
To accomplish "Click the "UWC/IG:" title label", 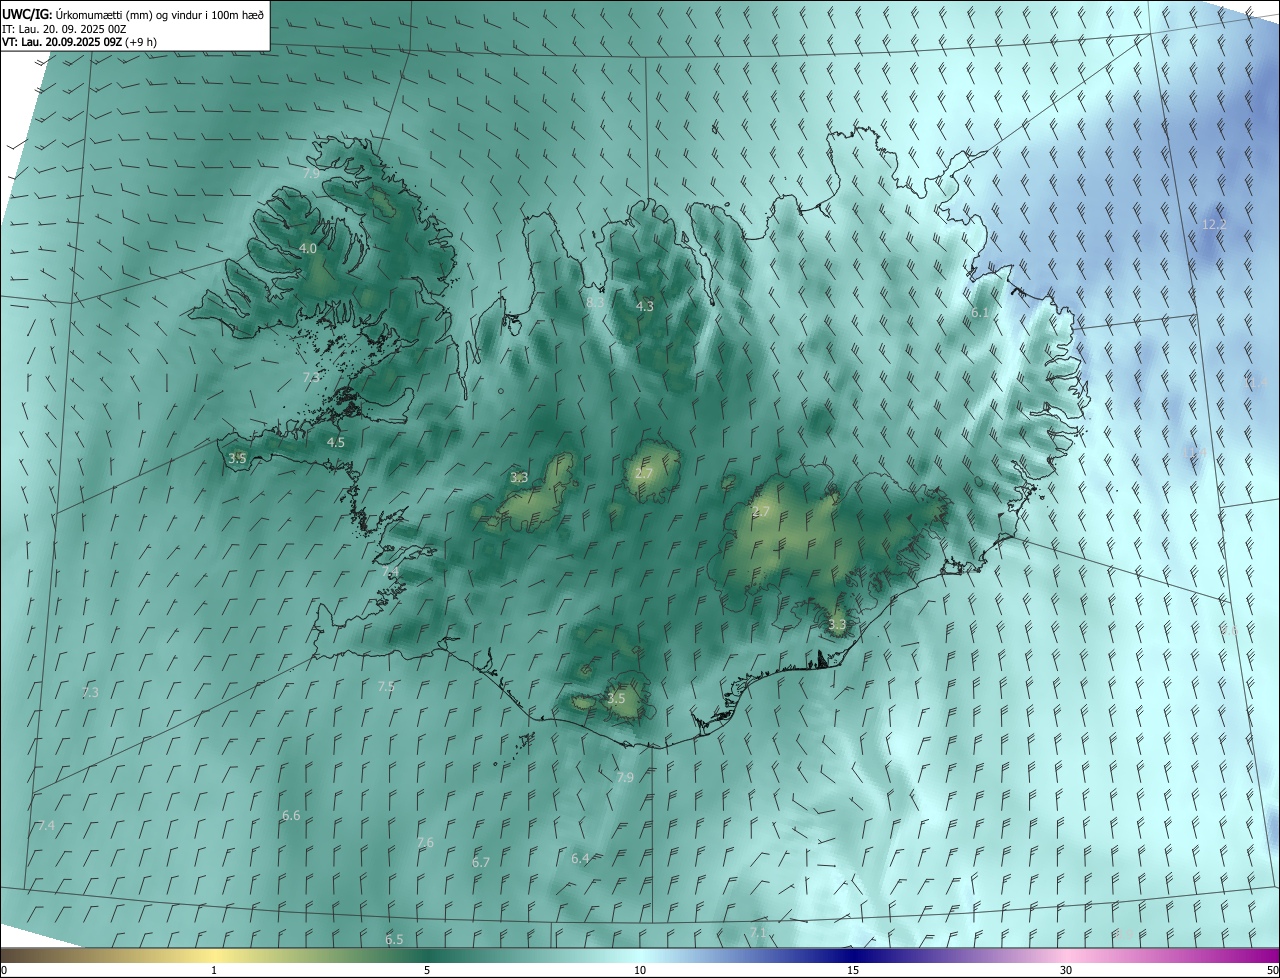I will point(27,14).
